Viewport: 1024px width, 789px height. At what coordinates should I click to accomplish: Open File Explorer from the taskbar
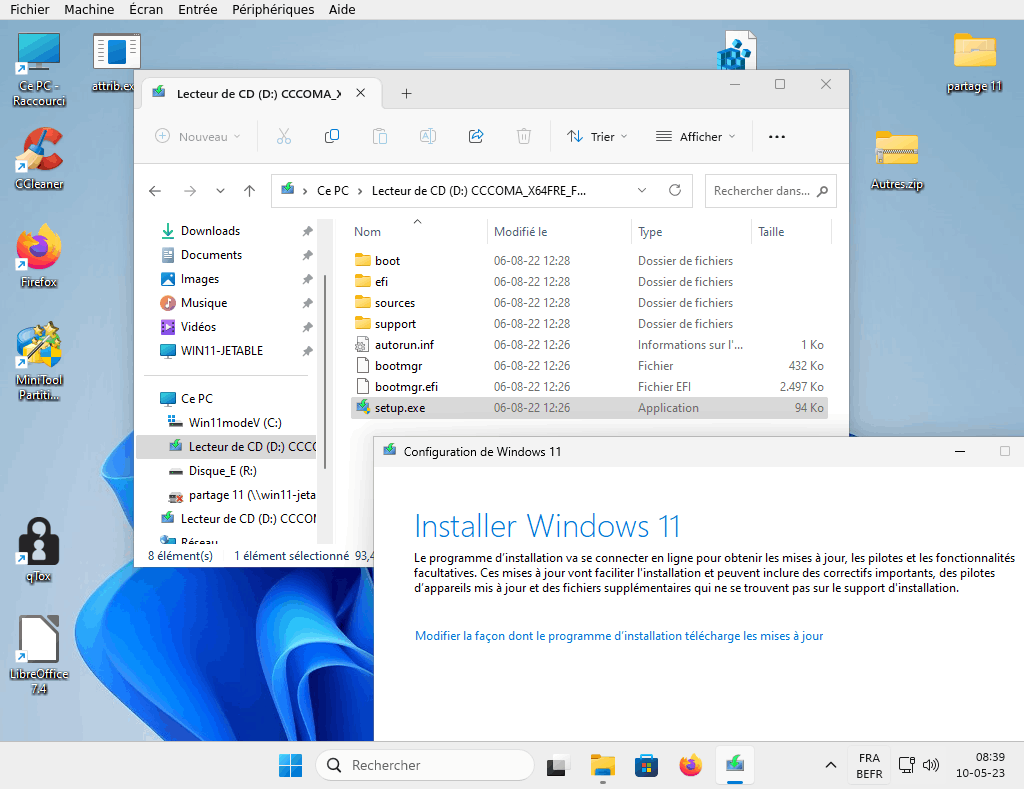603,765
